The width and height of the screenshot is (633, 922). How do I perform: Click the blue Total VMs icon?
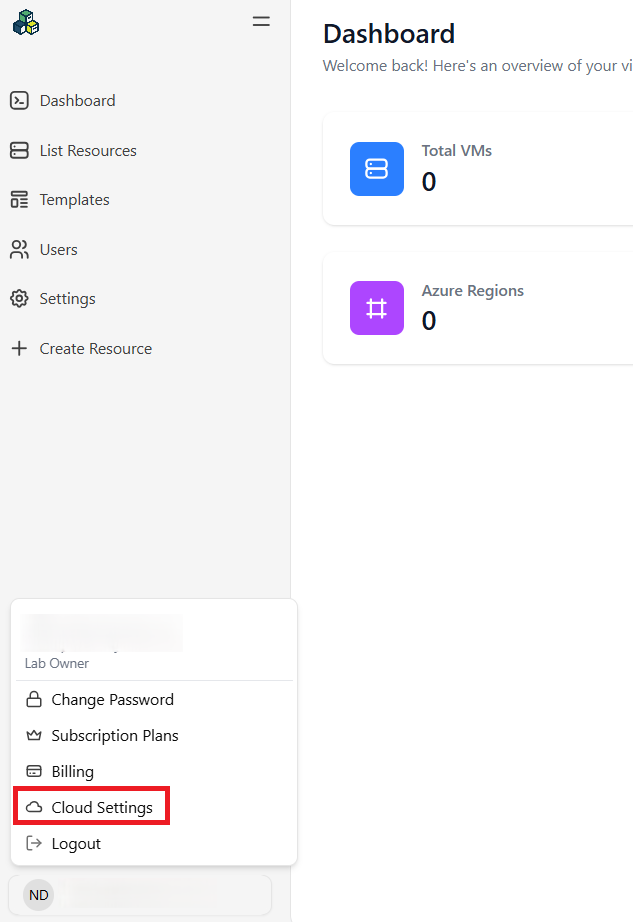pyautogui.click(x=377, y=168)
